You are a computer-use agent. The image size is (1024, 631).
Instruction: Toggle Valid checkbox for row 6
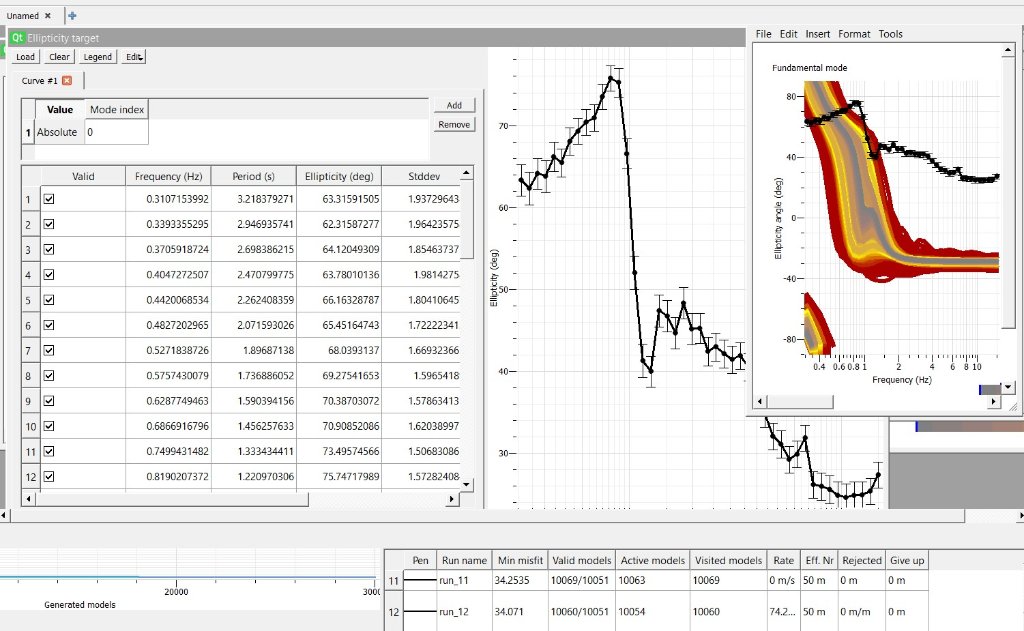(x=48, y=326)
